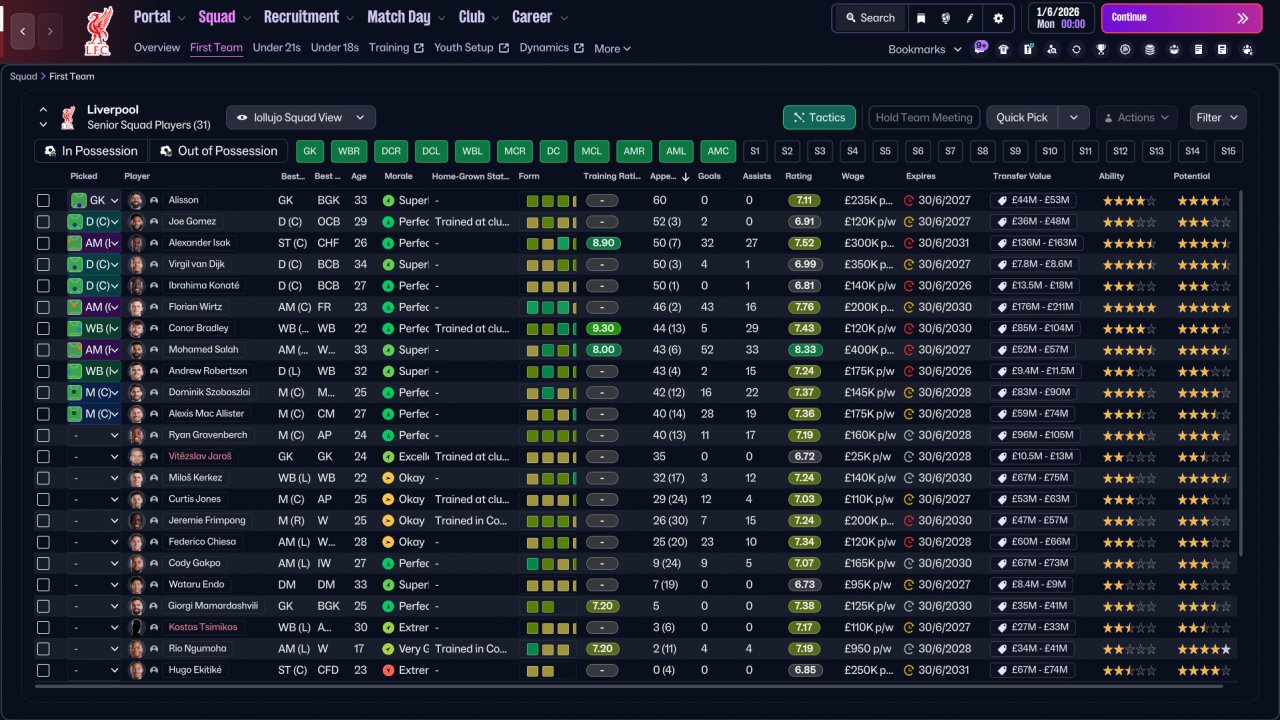Open the Dynamics tab

pos(552,48)
